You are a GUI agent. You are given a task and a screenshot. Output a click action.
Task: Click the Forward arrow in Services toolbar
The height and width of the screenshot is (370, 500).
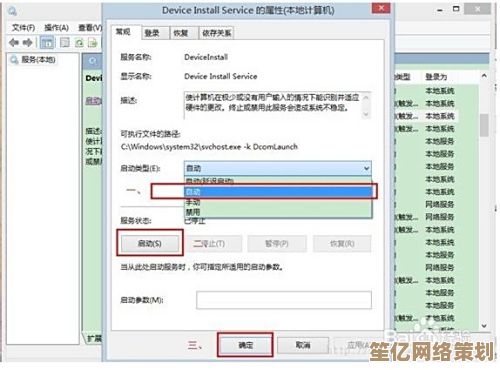pos(27,42)
